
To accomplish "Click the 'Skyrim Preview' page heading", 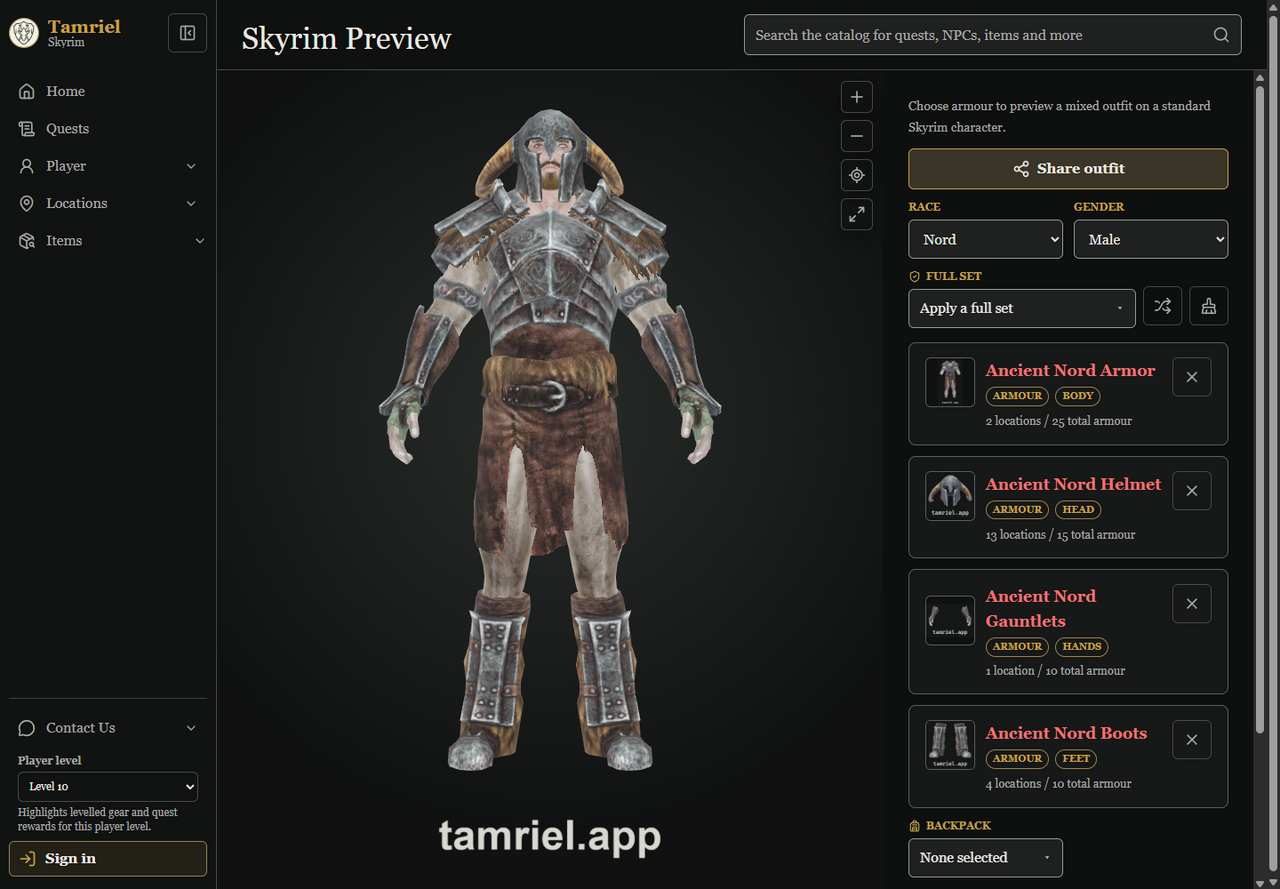I will [x=347, y=38].
